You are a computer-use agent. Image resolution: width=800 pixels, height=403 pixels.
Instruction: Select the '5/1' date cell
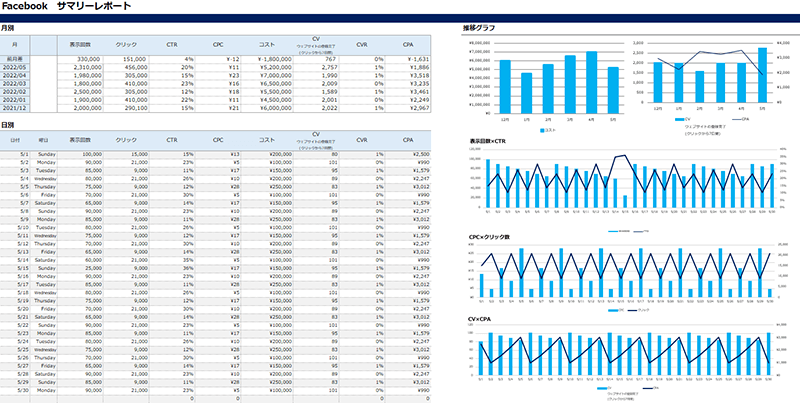coord(15,154)
